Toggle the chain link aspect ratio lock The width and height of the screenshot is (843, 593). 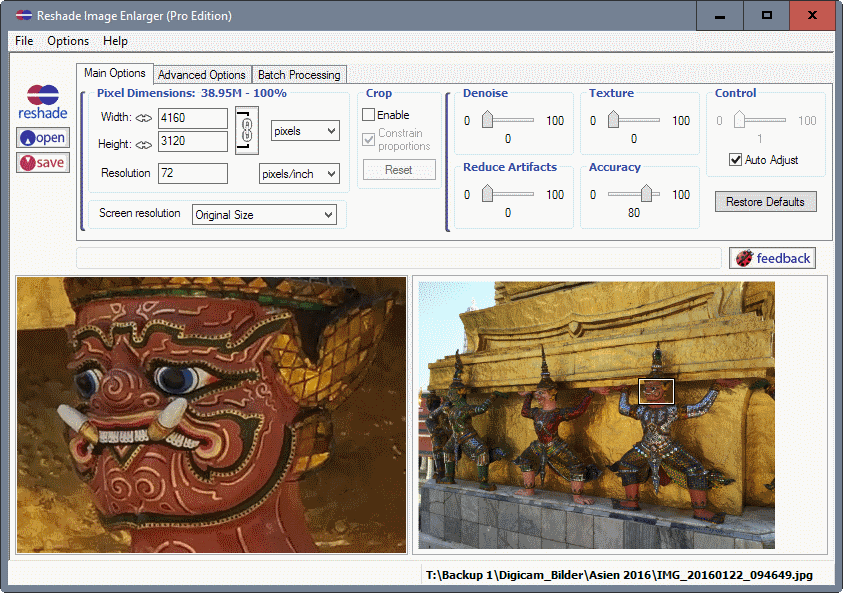click(247, 130)
